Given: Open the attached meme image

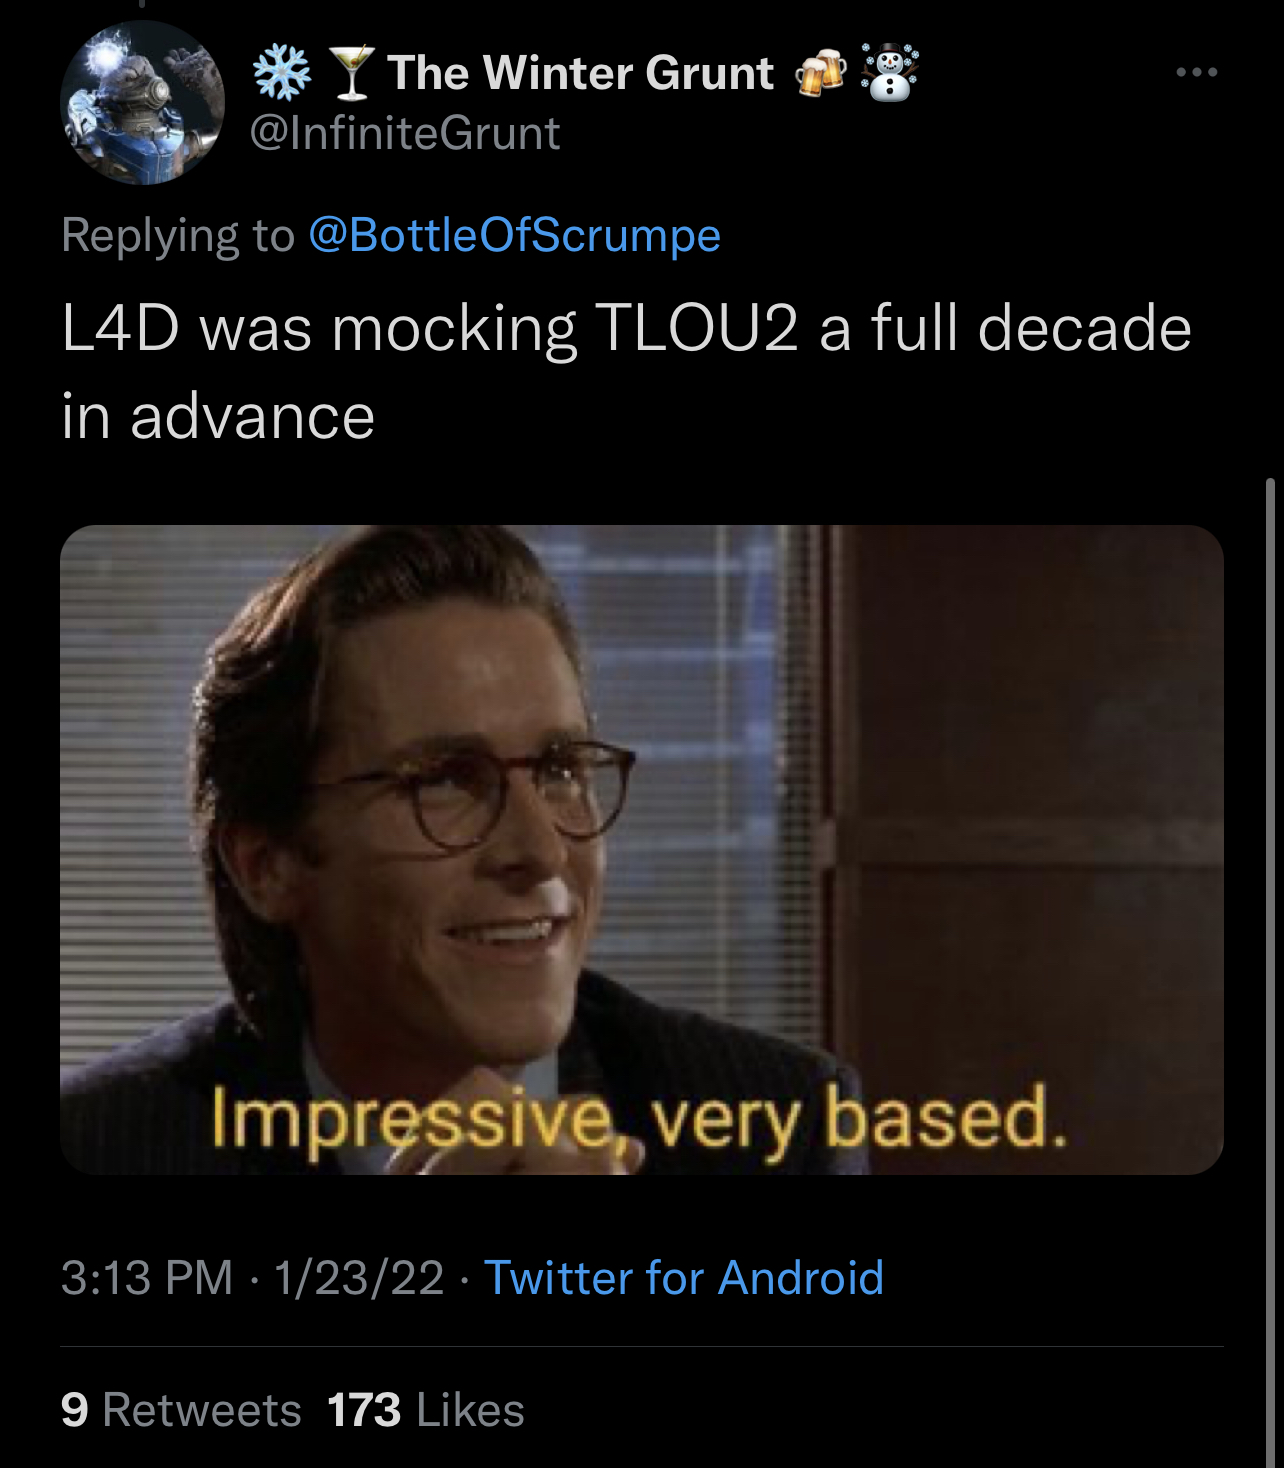Looking at the screenshot, I should pos(642,849).
